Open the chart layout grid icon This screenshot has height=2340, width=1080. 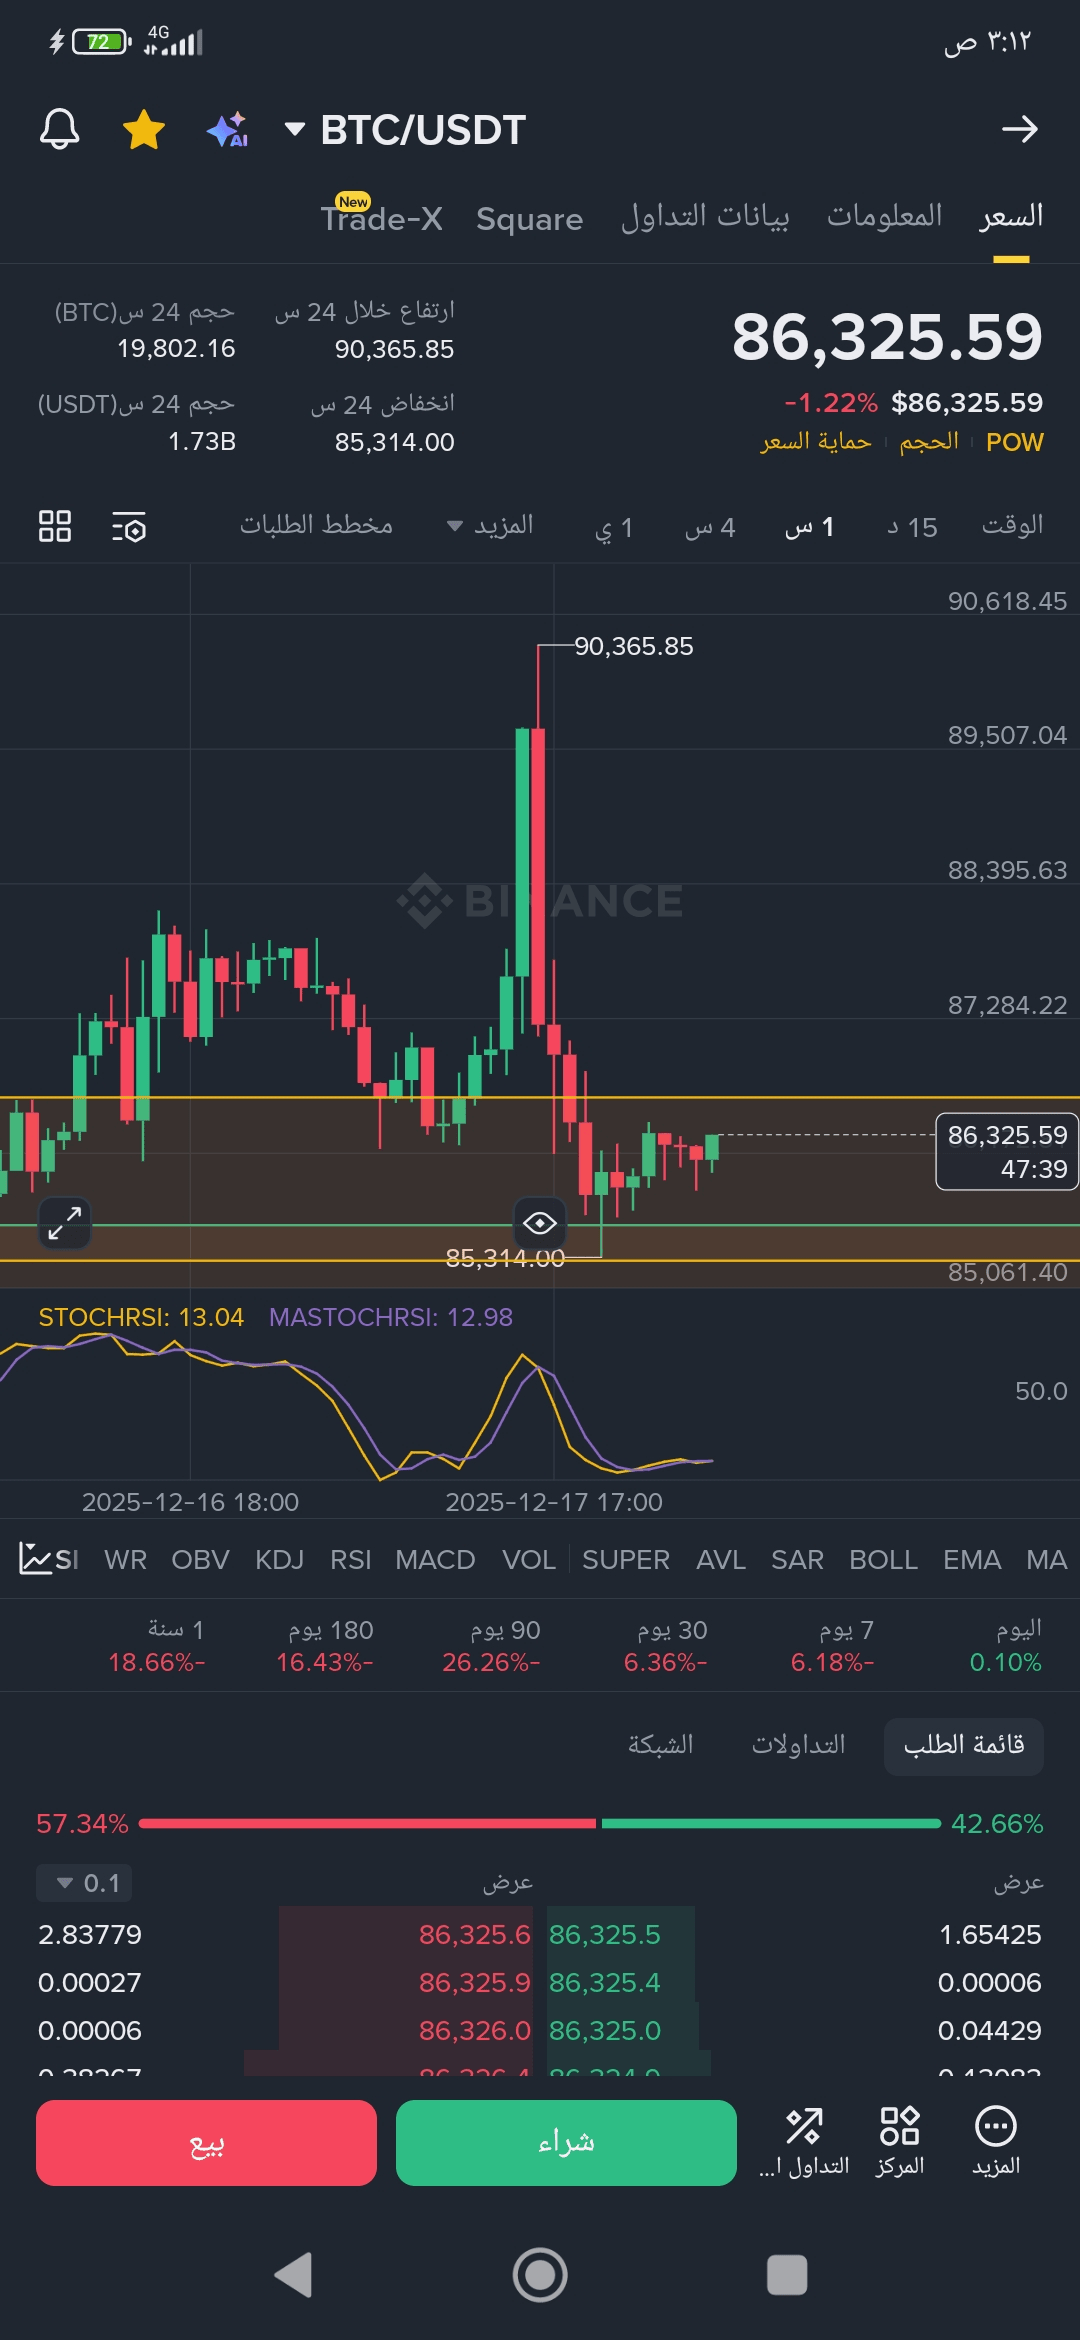(x=55, y=526)
